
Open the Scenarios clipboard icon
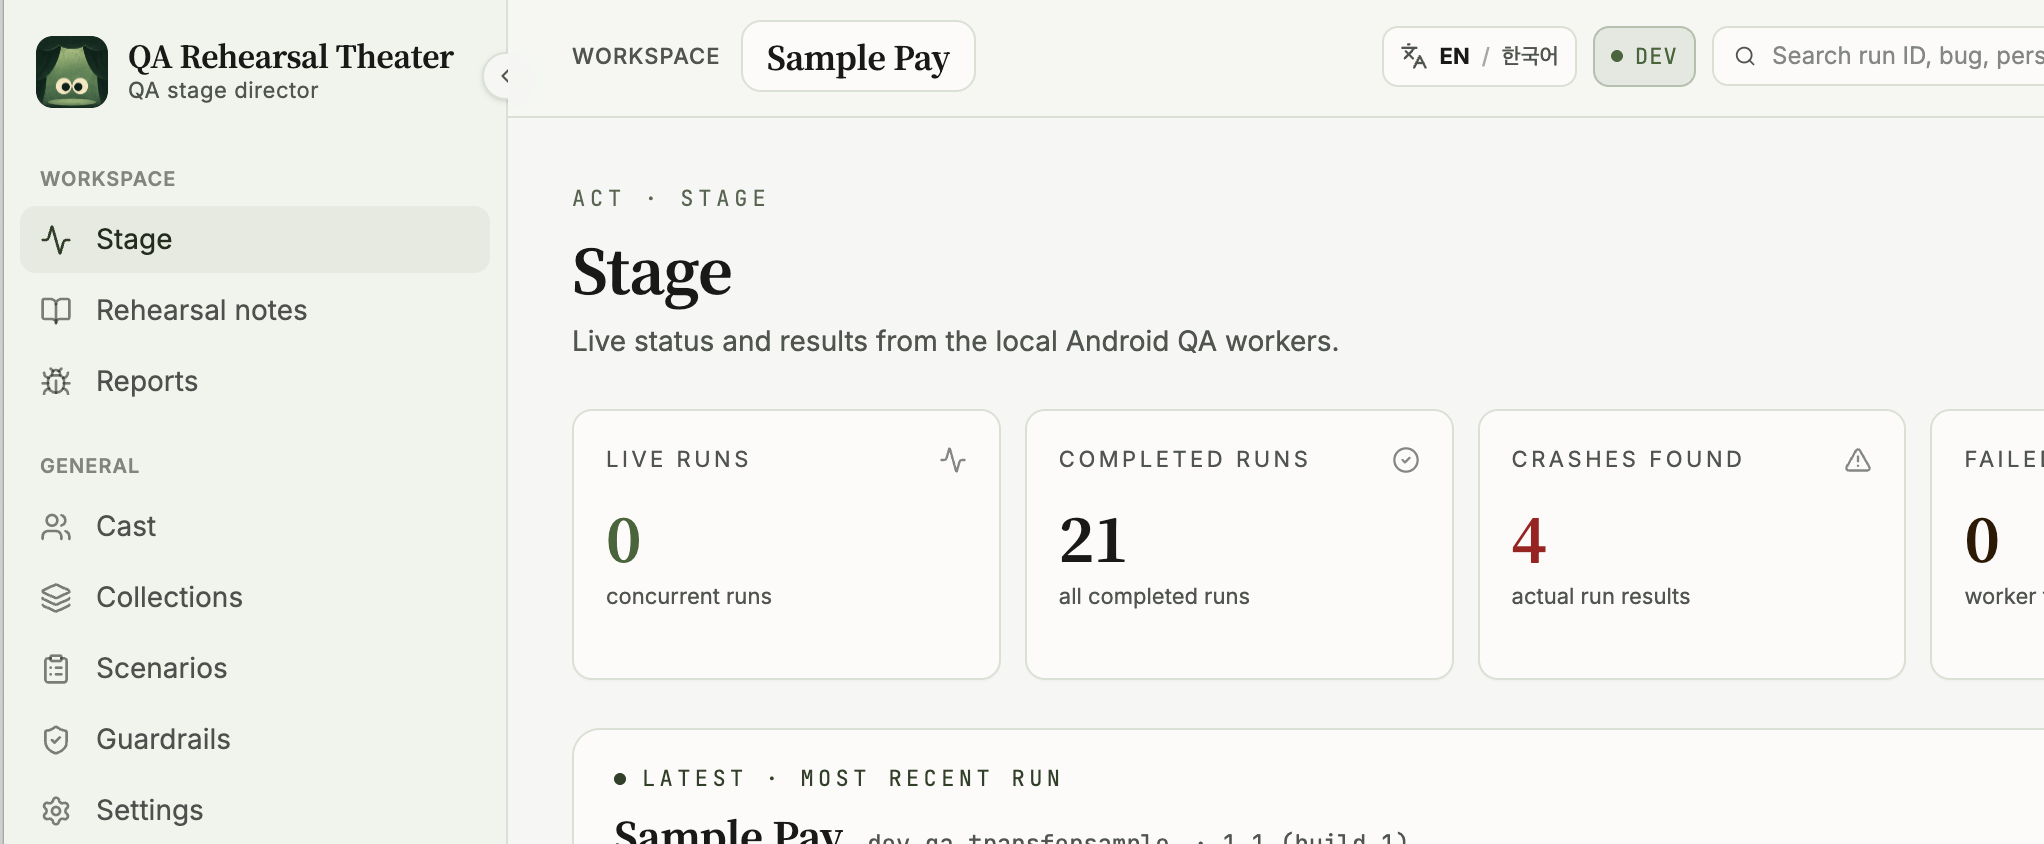click(56, 668)
